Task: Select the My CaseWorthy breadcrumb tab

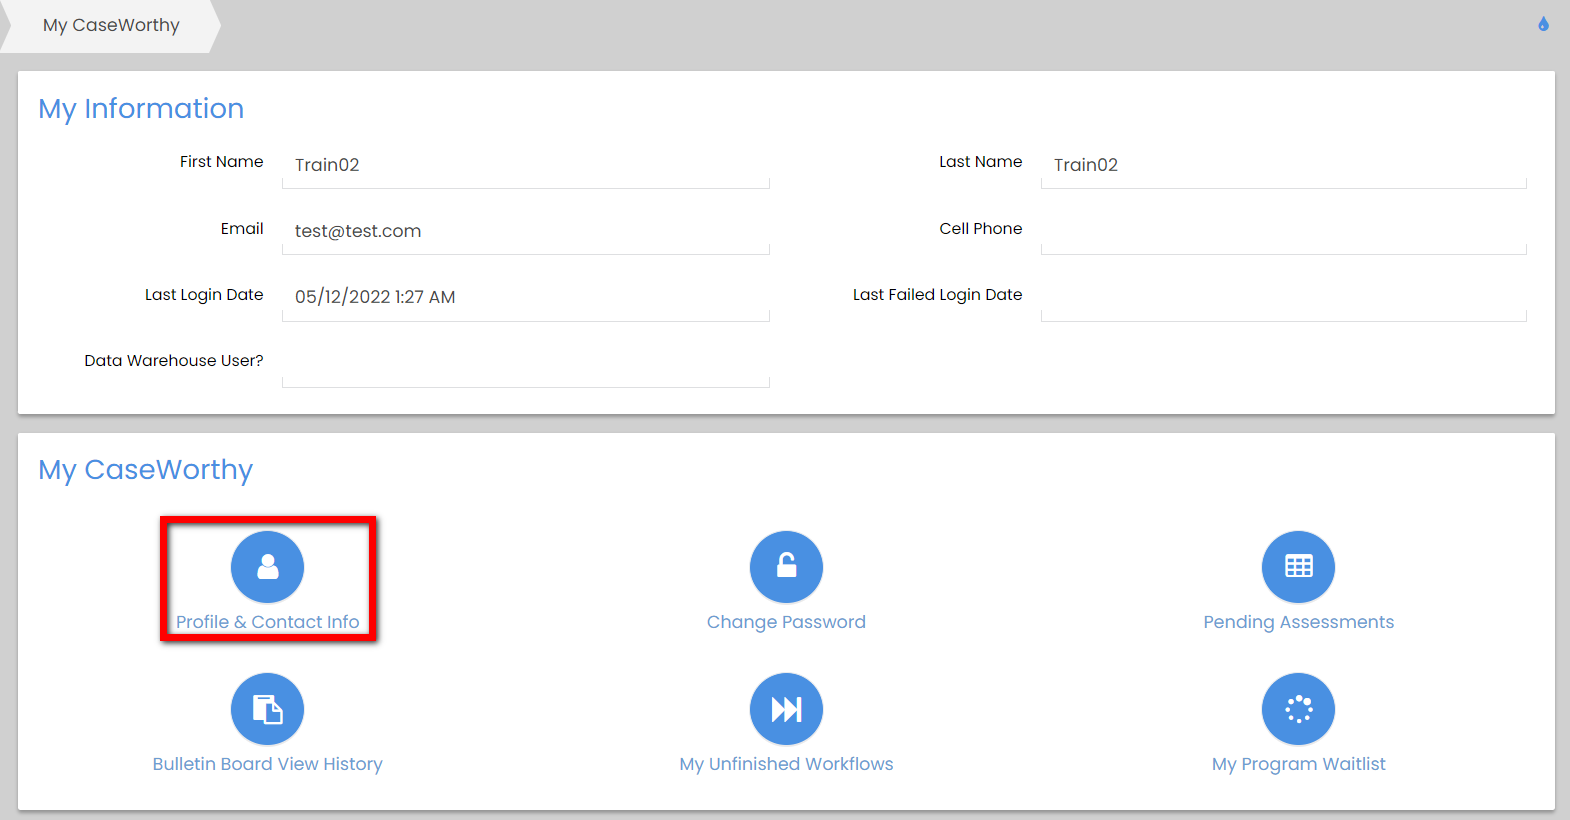Action: click(x=111, y=26)
